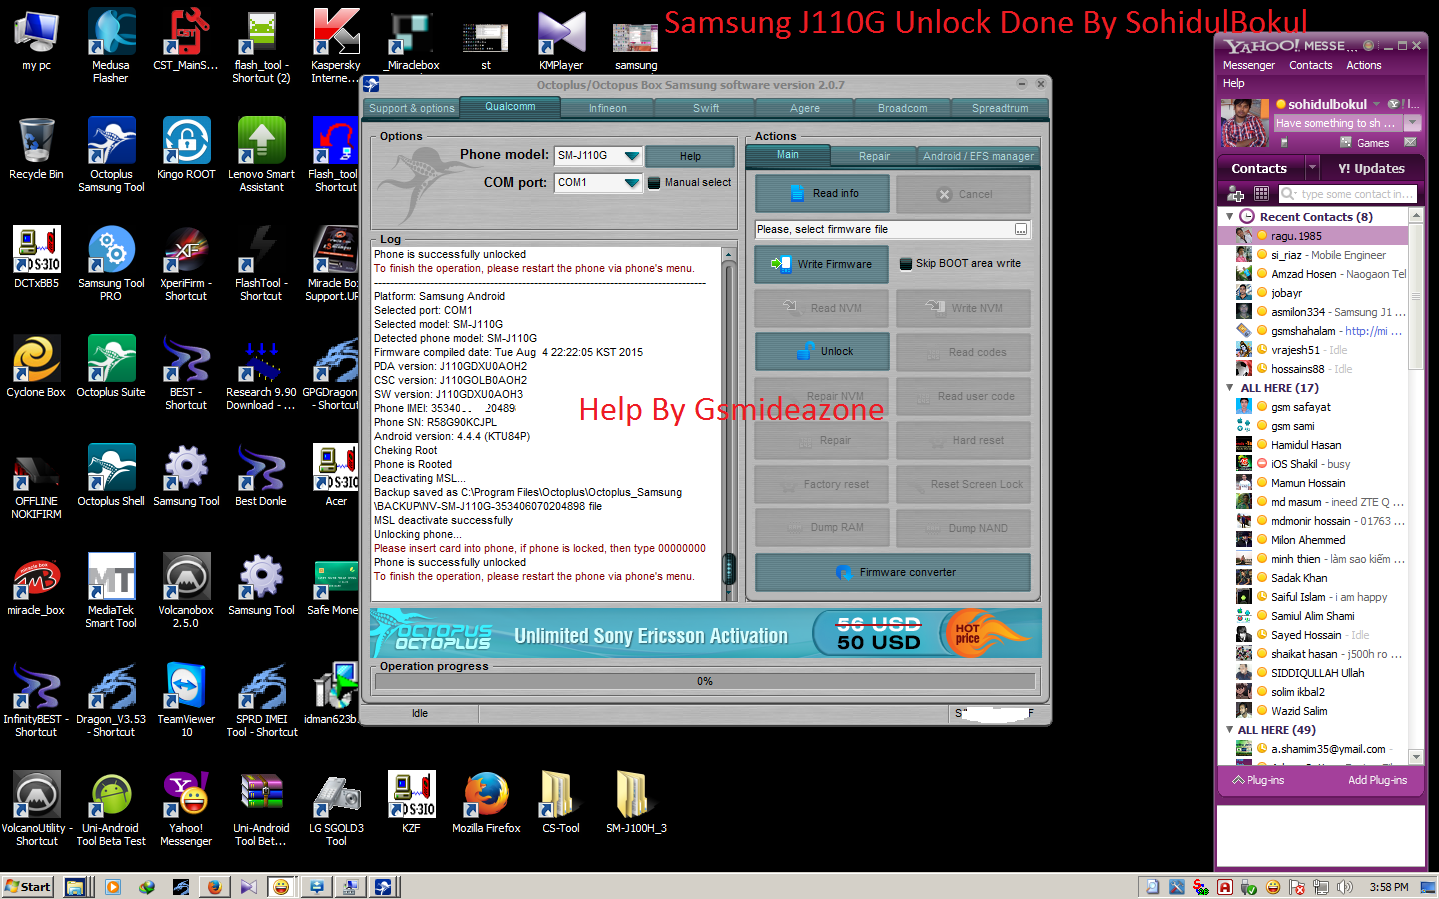Toggle Skip BOOT area write checkbox
The height and width of the screenshot is (899, 1439).
pyautogui.click(x=906, y=264)
